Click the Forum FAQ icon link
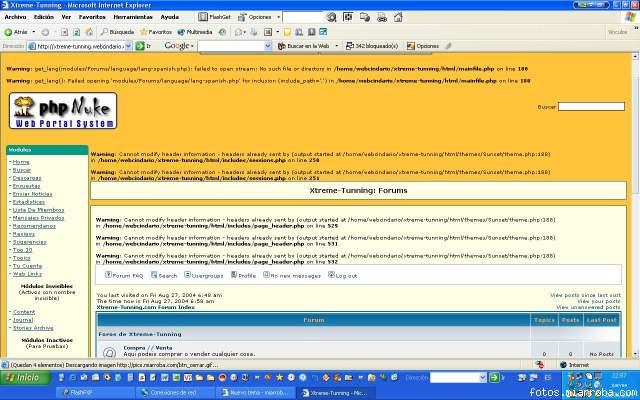Viewport: 640px width, 400px height. click(x=124, y=276)
